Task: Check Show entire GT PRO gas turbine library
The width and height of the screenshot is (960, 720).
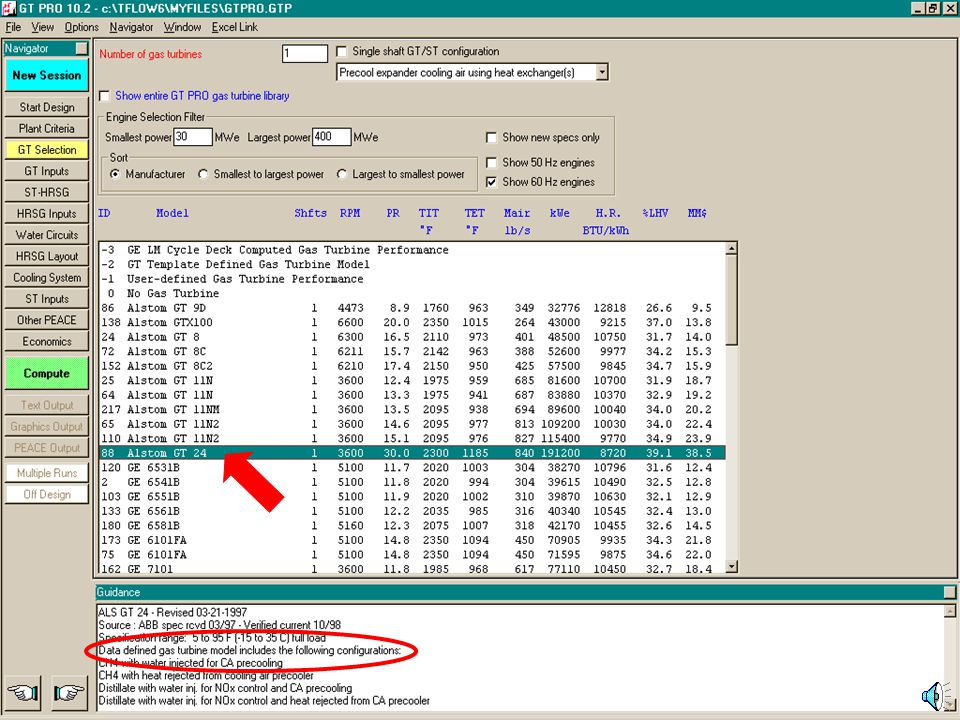Action: tap(105, 96)
